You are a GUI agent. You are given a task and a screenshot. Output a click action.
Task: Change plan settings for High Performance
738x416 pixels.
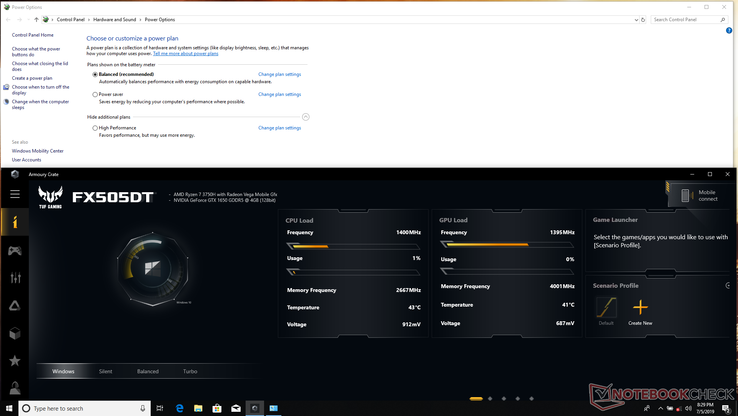pos(280,128)
